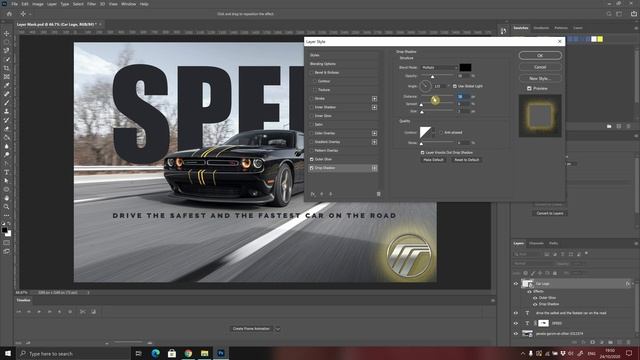
Task: Open the Create Frame Animation dropdown arrow
Action: (x=278, y=329)
